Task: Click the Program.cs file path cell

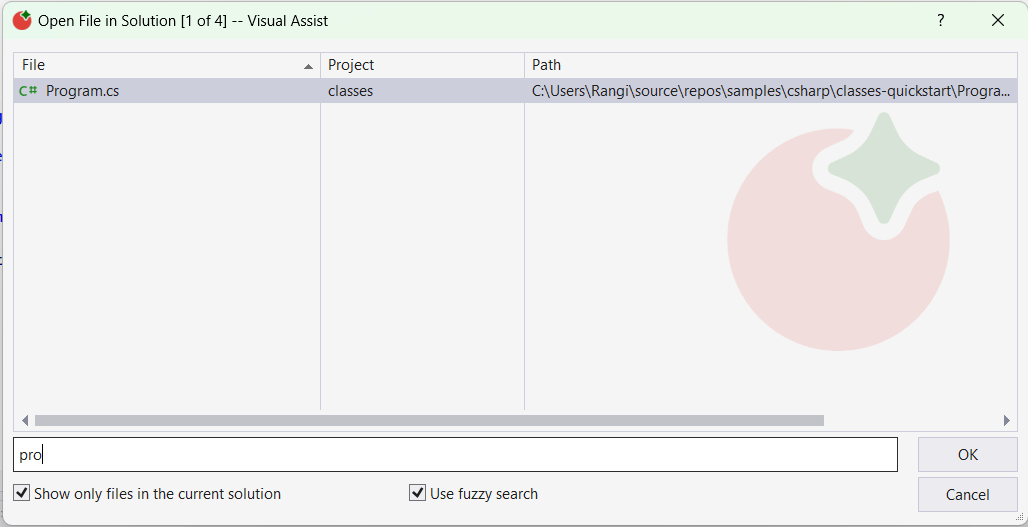Action: tap(770, 91)
